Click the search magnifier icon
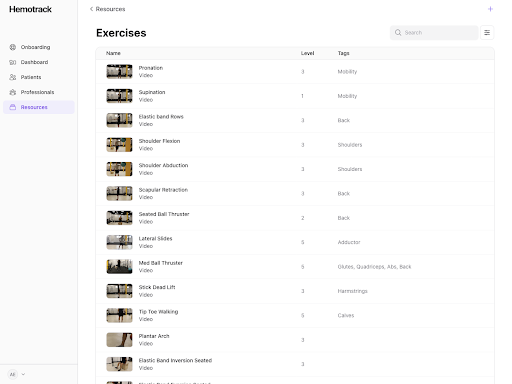The height and width of the screenshot is (384, 512). click(x=398, y=33)
